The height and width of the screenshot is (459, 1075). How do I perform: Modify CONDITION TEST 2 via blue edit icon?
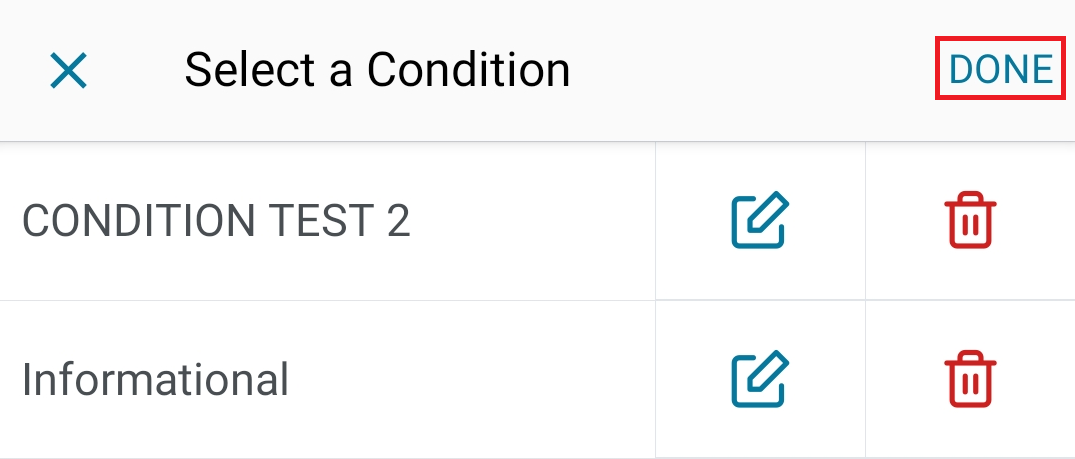click(x=760, y=221)
